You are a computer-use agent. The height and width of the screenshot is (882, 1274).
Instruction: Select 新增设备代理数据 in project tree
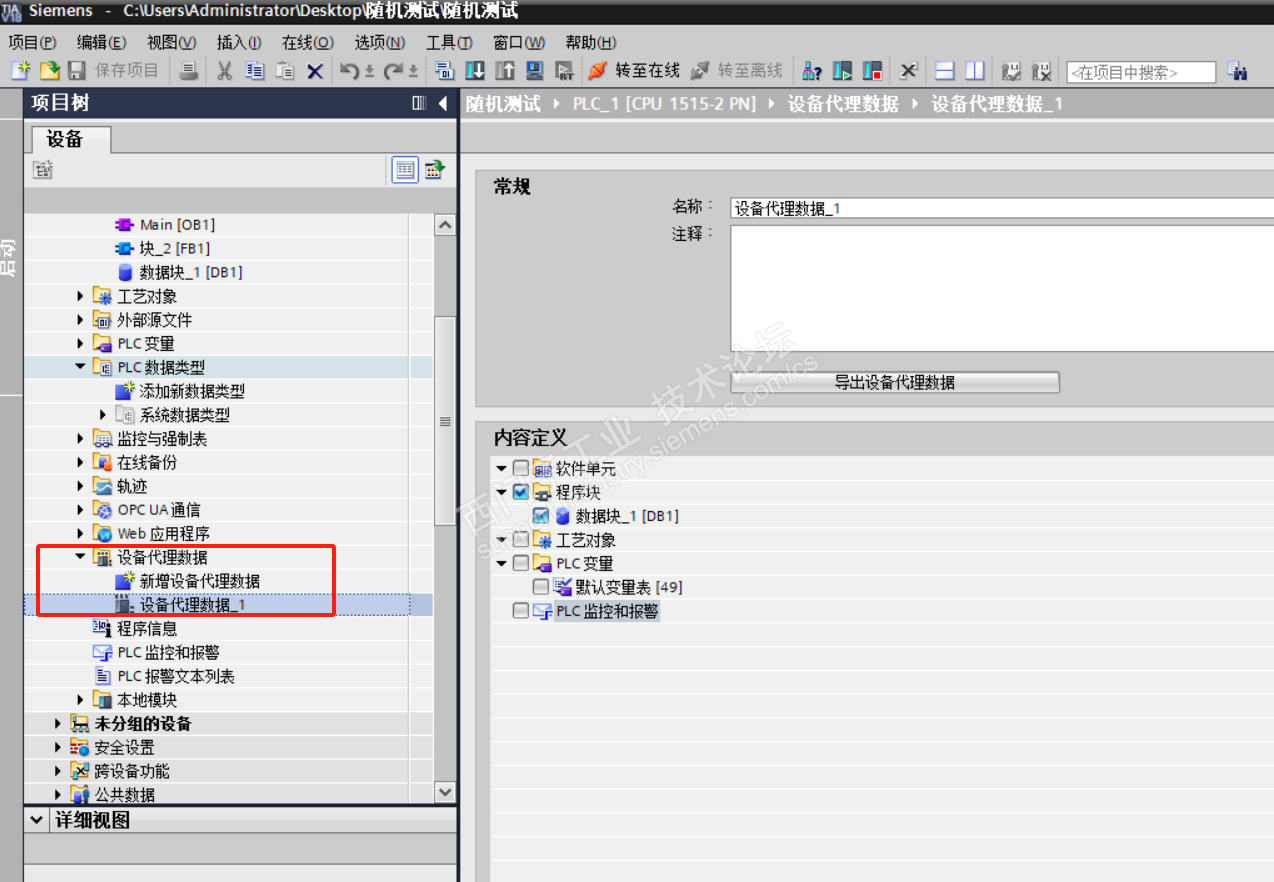(x=200, y=581)
